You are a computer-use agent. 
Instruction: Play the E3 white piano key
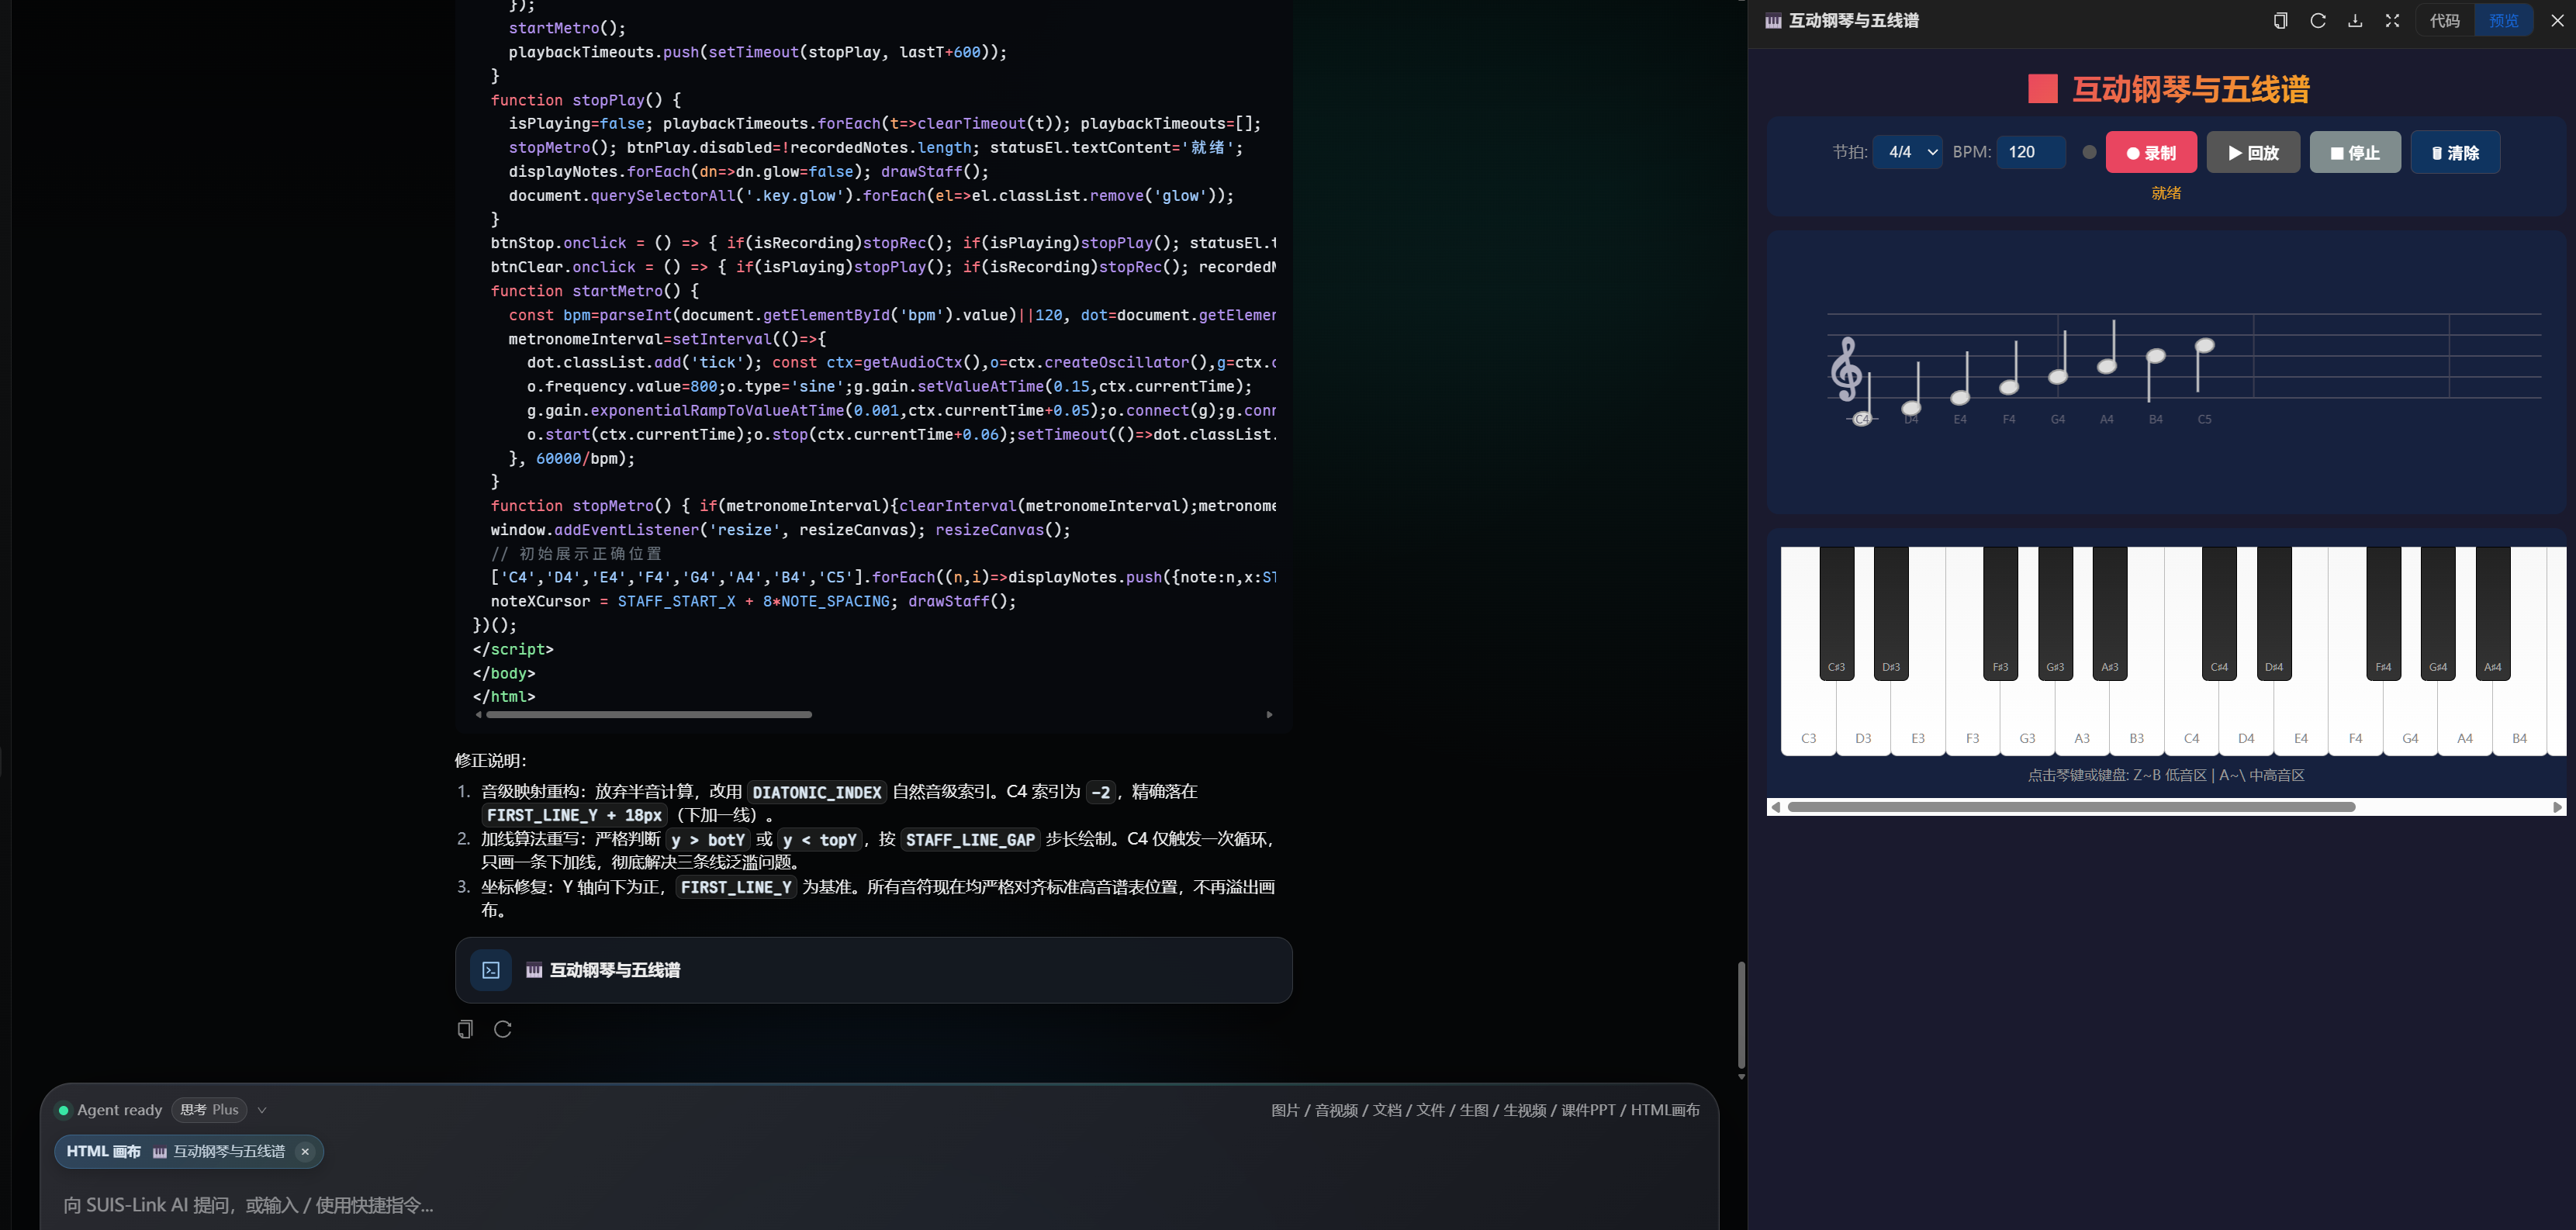click(1918, 720)
